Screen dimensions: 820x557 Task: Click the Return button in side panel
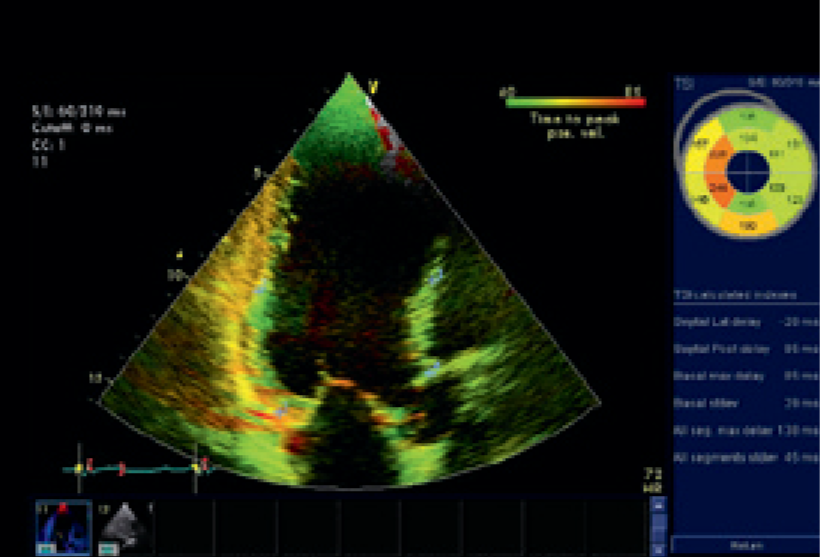tap(746, 547)
